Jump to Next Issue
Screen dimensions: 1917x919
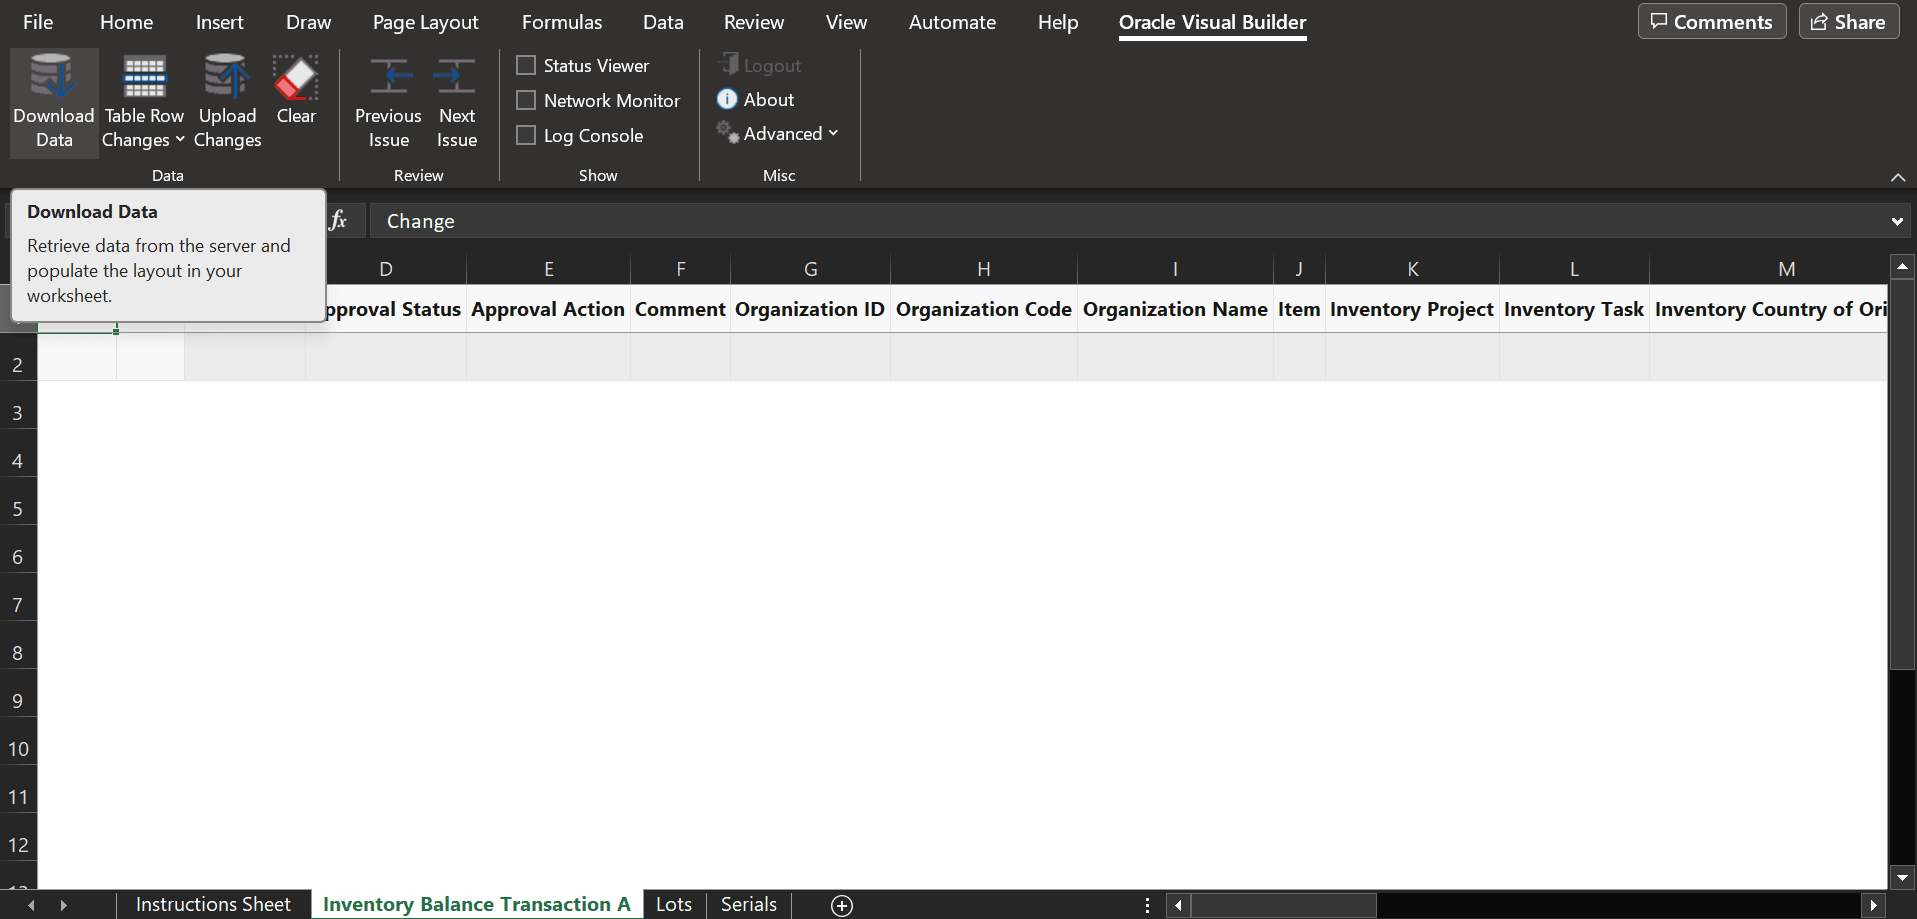coord(456,102)
